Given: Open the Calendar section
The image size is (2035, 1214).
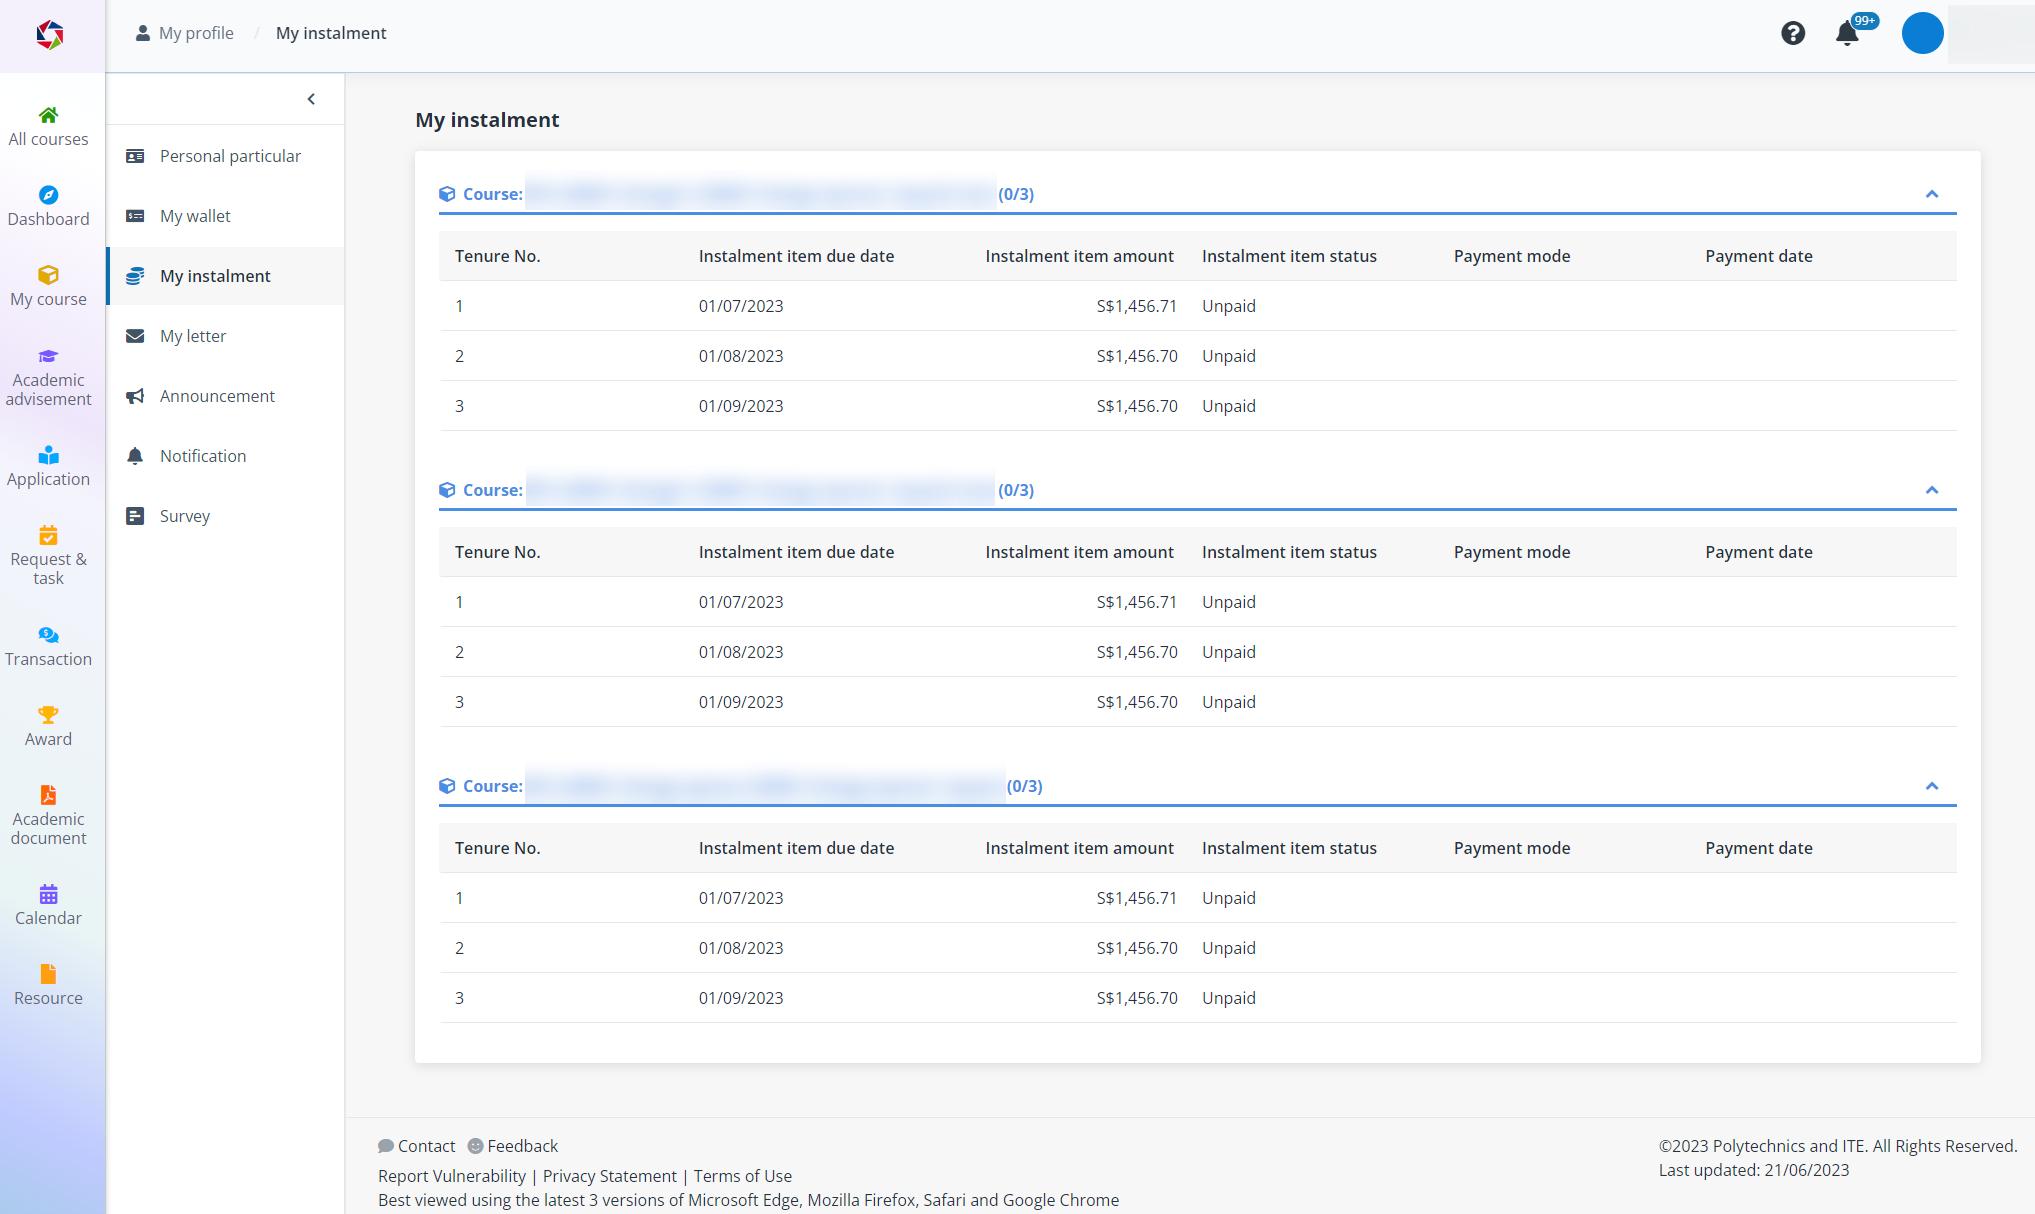Looking at the screenshot, I should pos(48,906).
